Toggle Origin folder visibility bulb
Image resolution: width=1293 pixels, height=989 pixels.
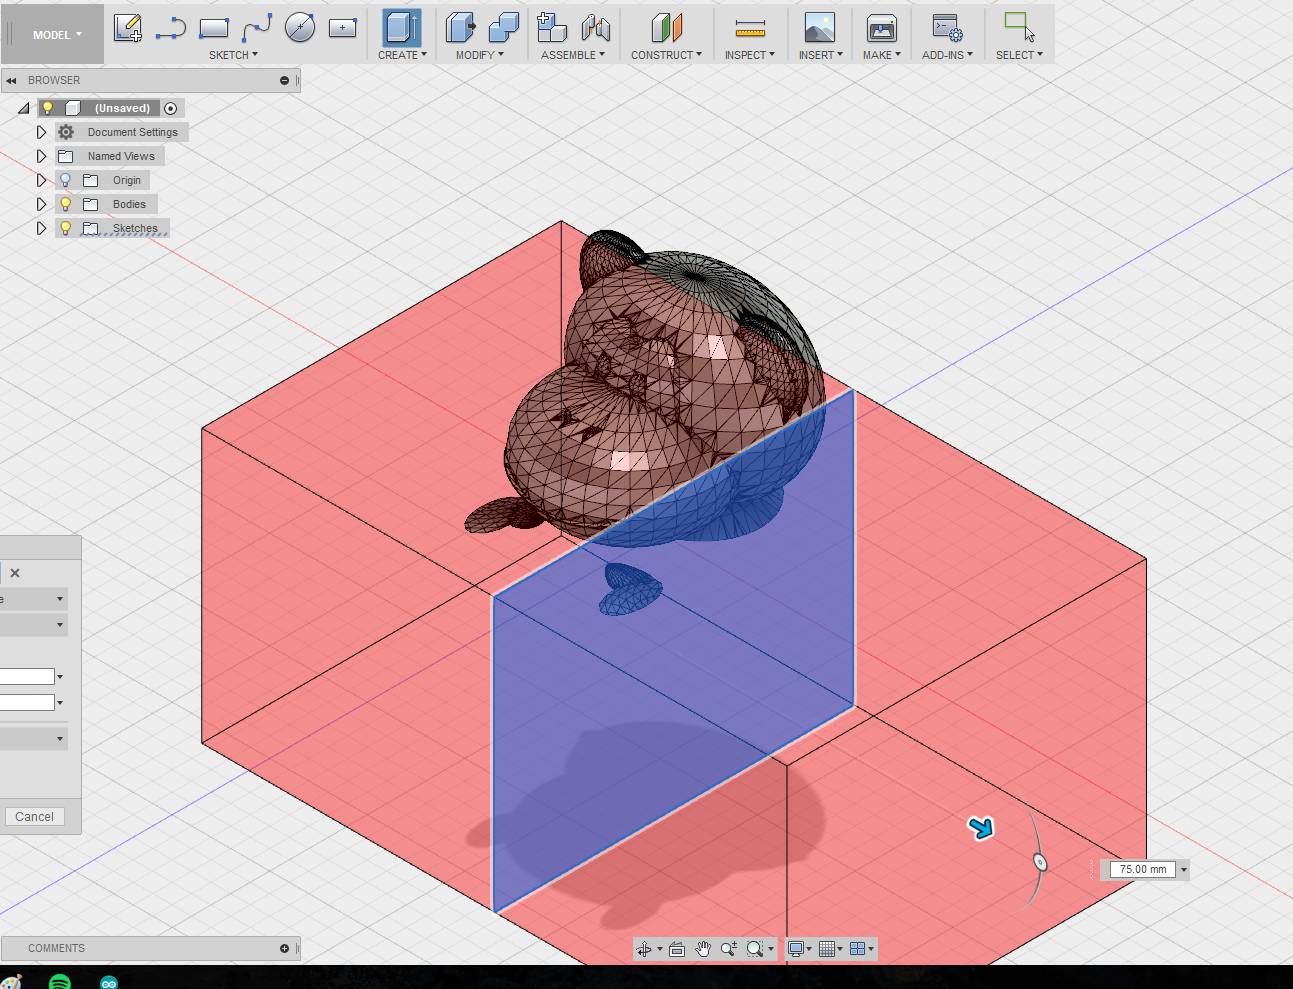66,180
